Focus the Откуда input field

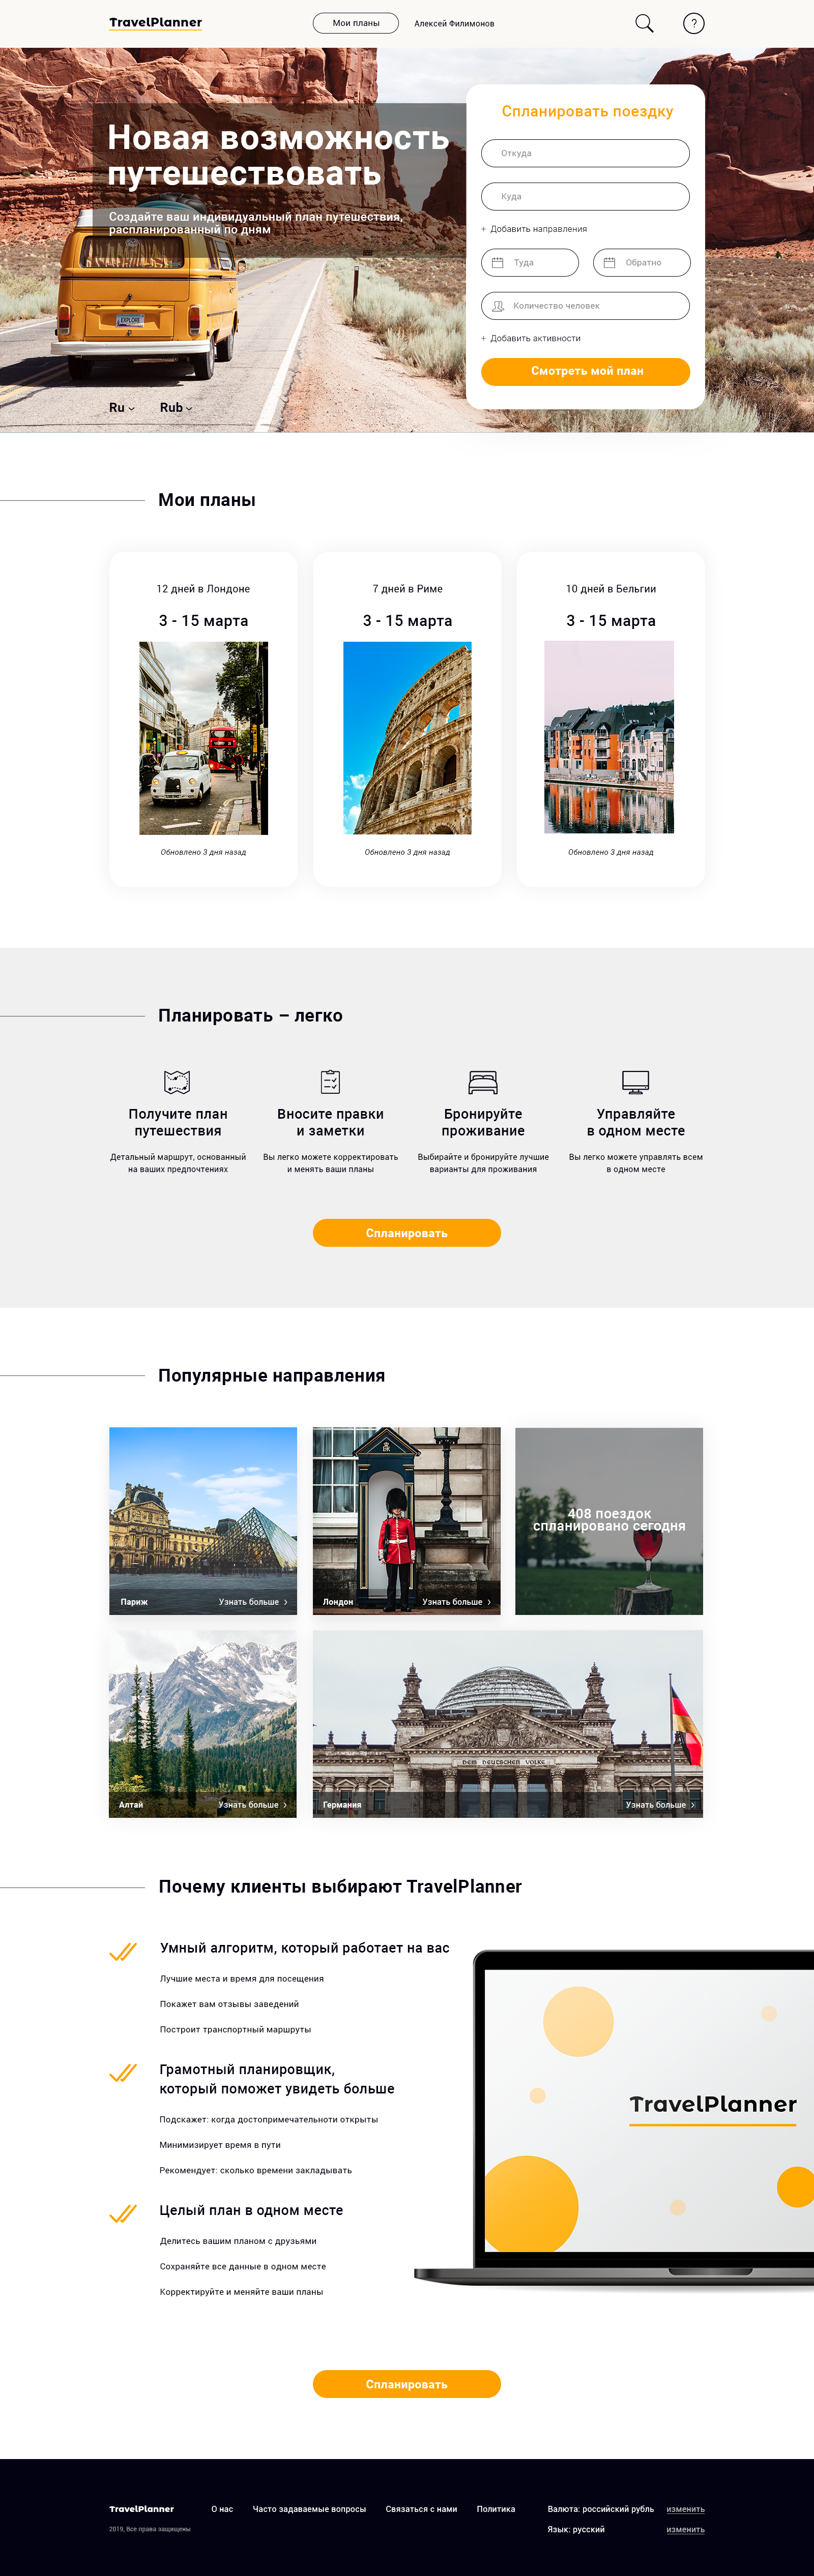pyautogui.click(x=586, y=153)
